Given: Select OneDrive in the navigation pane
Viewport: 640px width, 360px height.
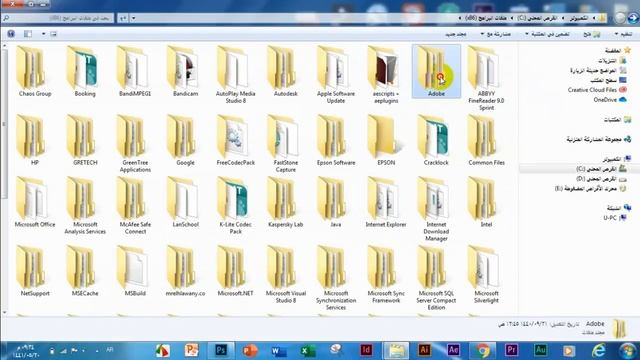Looking at the screenshot, I should click(x=610, y=100).
